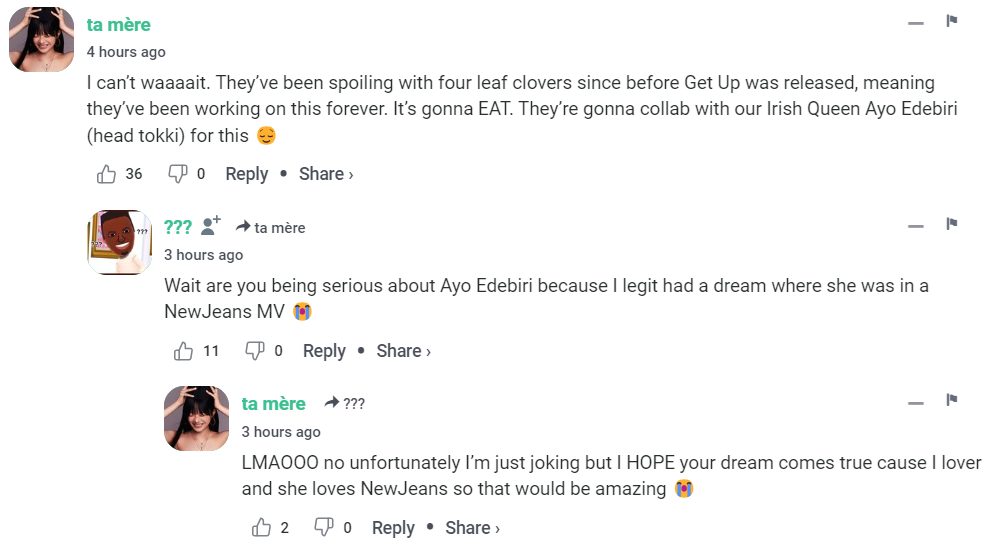Open Share options on the LMAOOO reply
Image resolution: width=994 pixels, height=547 pixels.
pos(472,528)
